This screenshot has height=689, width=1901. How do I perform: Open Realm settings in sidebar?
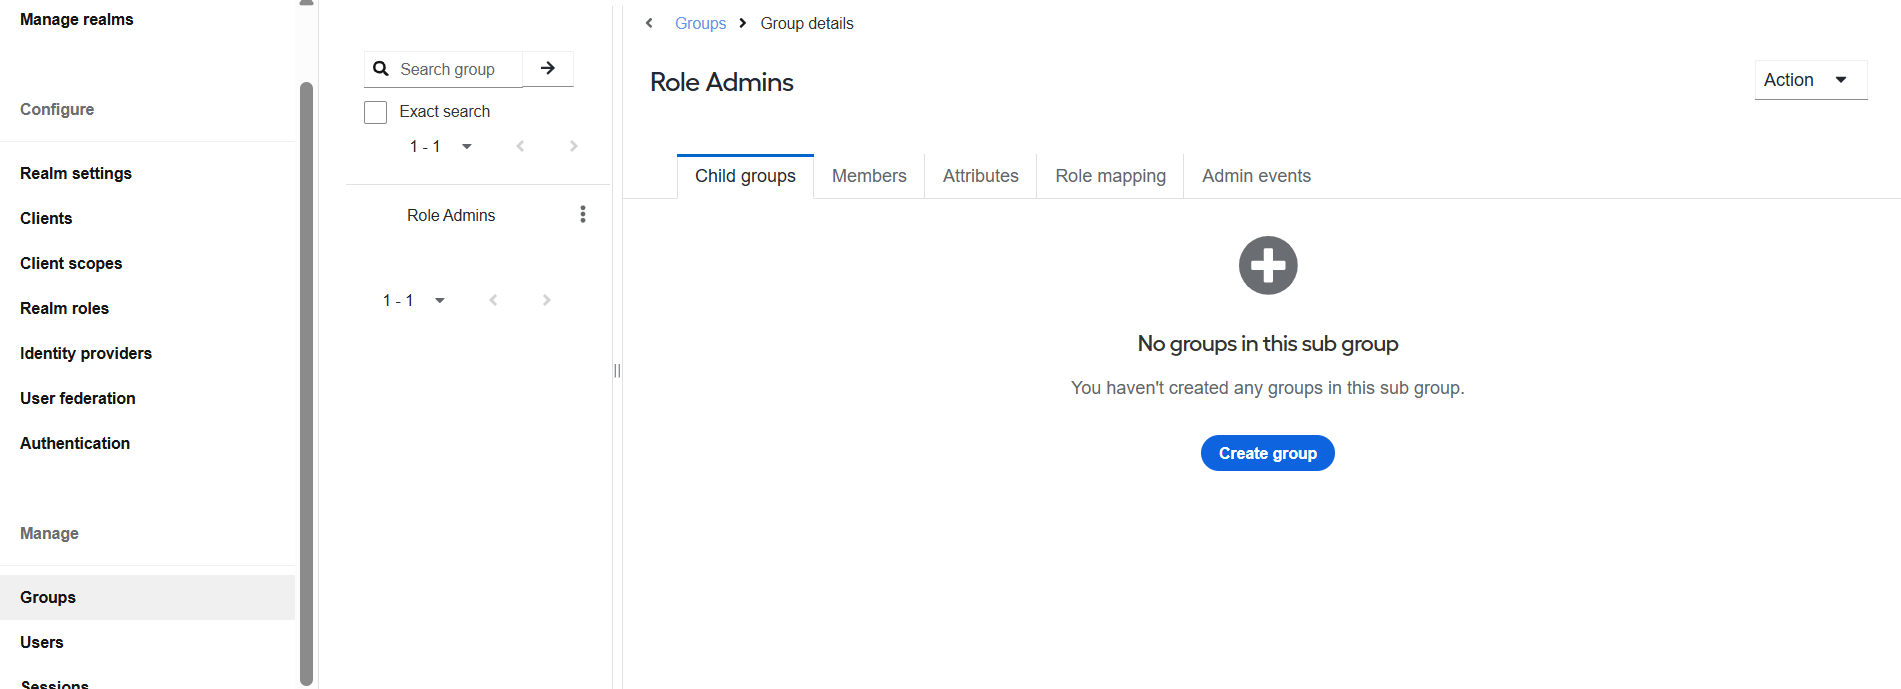click(x=76, y=173)
